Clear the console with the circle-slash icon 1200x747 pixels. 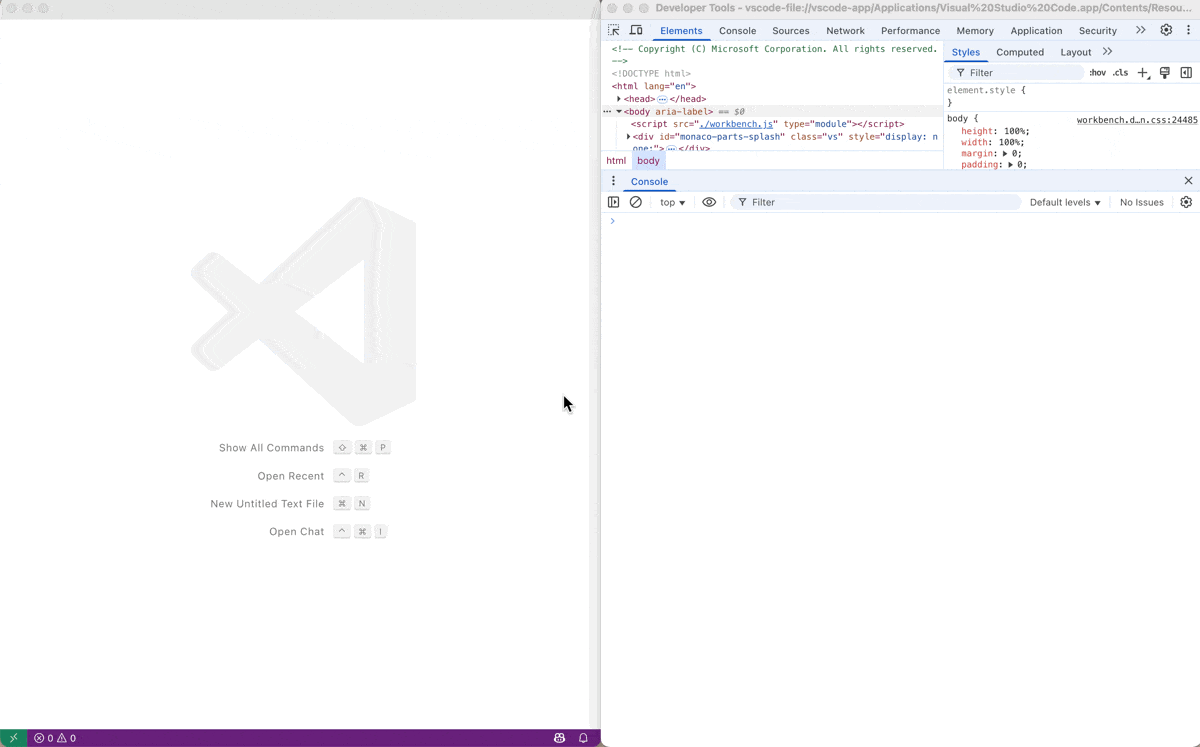coord(636,202)
